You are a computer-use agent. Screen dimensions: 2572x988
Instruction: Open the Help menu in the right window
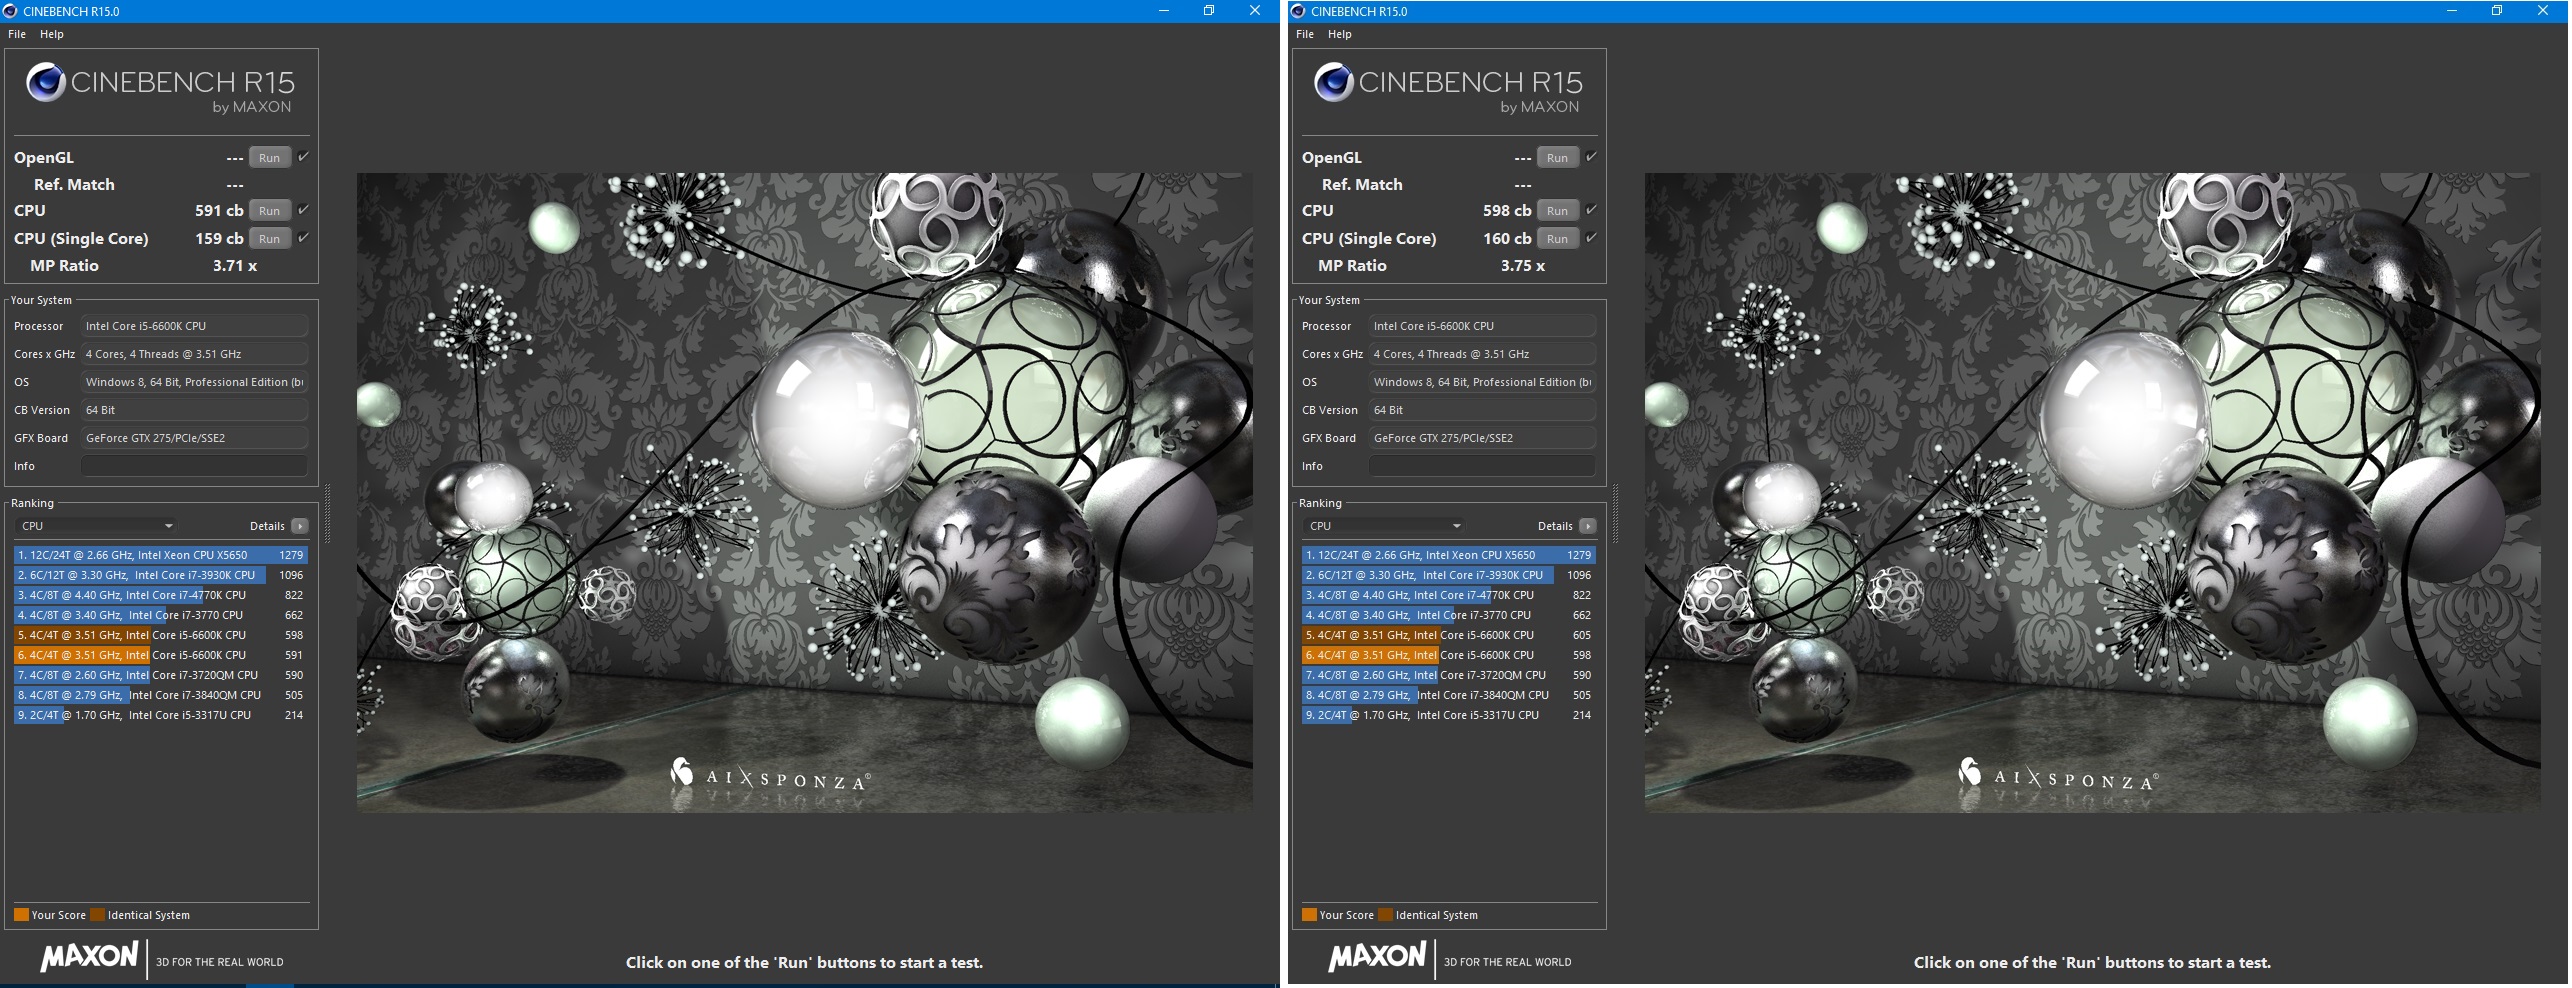pyautogui.click(x=1339, y=34)
